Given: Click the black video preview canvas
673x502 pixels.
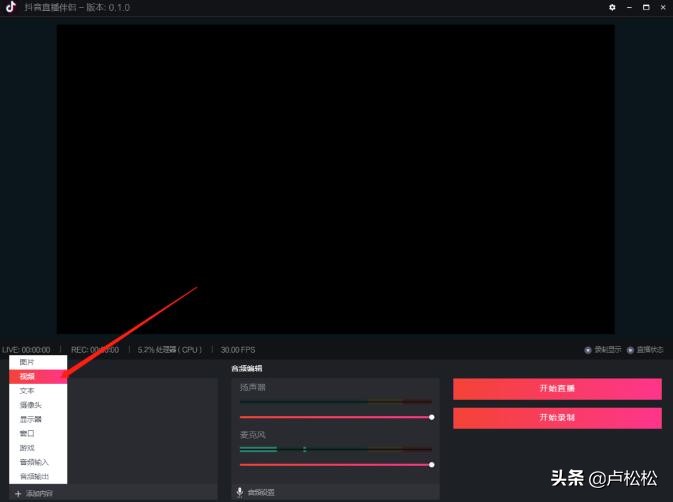Looking at the screenshot, I should pyautogui.click(x=335, y=178).
